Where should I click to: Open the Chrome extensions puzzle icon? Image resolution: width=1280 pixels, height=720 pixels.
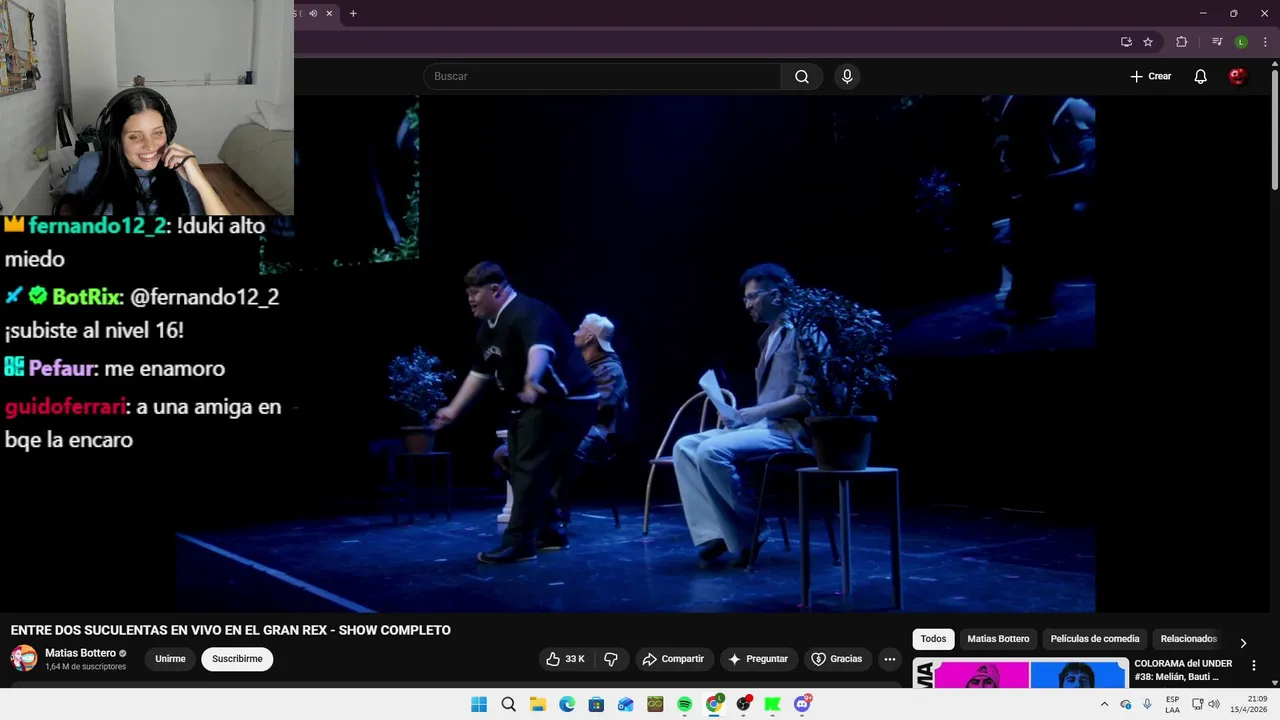coord(1181,42)
